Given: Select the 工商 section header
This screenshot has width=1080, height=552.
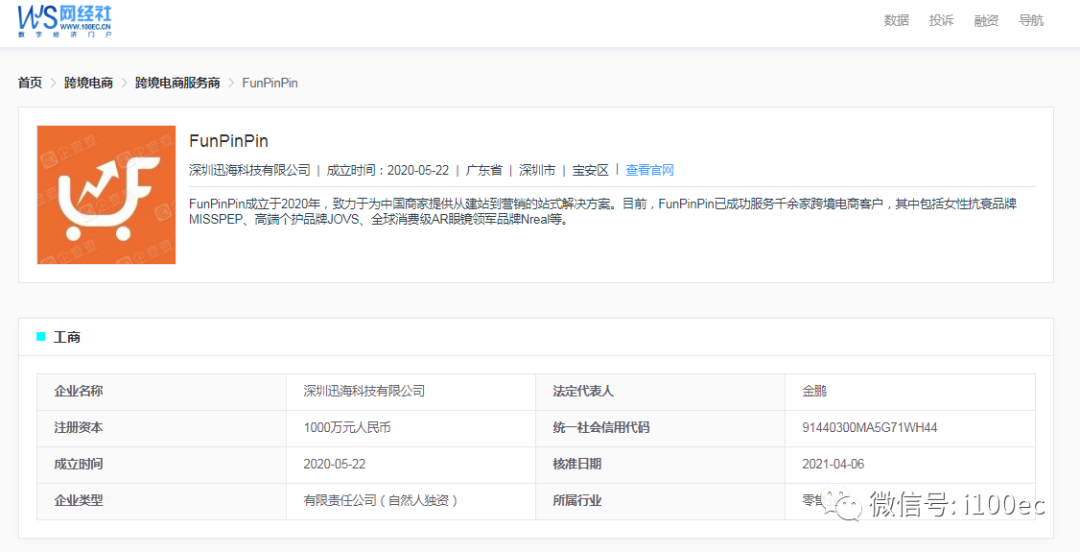Looking at the screenshot, I should pyautogui.click(x=67, y=338).
